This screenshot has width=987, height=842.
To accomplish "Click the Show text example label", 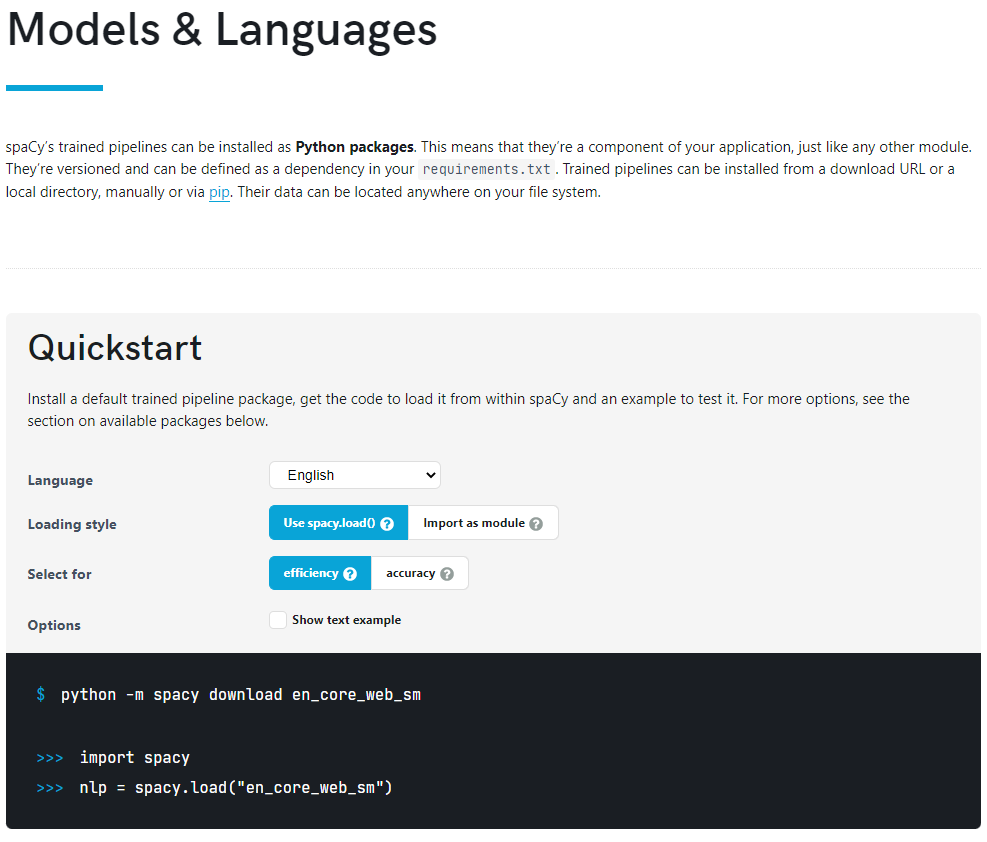I will [x=346, y=620].
